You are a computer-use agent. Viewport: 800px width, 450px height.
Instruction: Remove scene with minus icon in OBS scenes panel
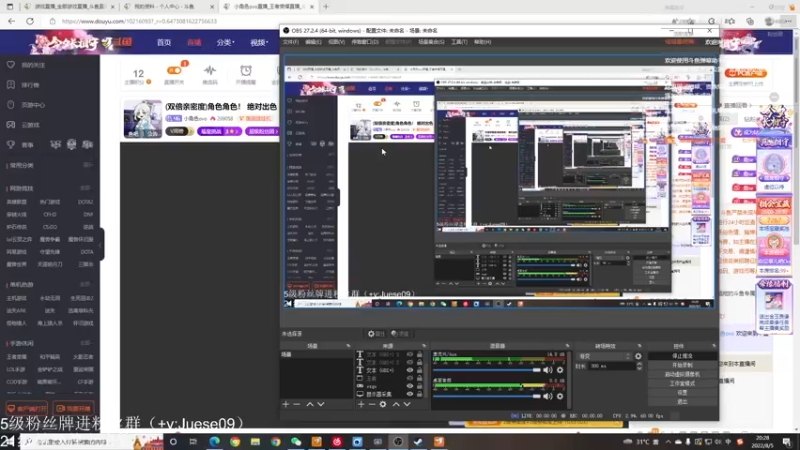pos(297,404)
